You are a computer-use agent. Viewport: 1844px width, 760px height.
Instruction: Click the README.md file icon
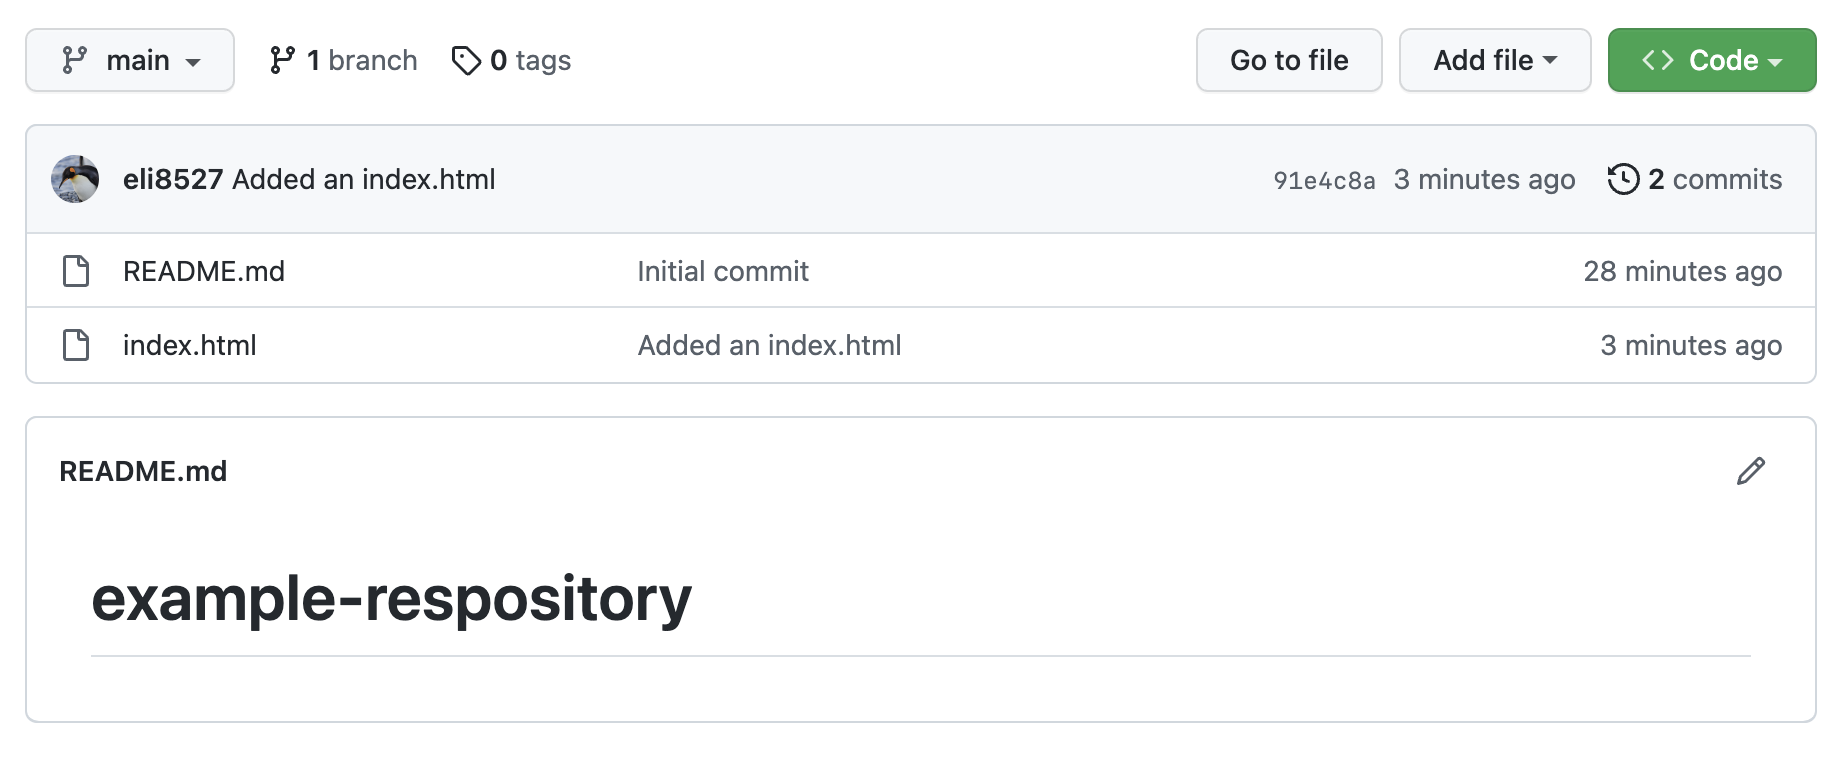coord(76,271)
